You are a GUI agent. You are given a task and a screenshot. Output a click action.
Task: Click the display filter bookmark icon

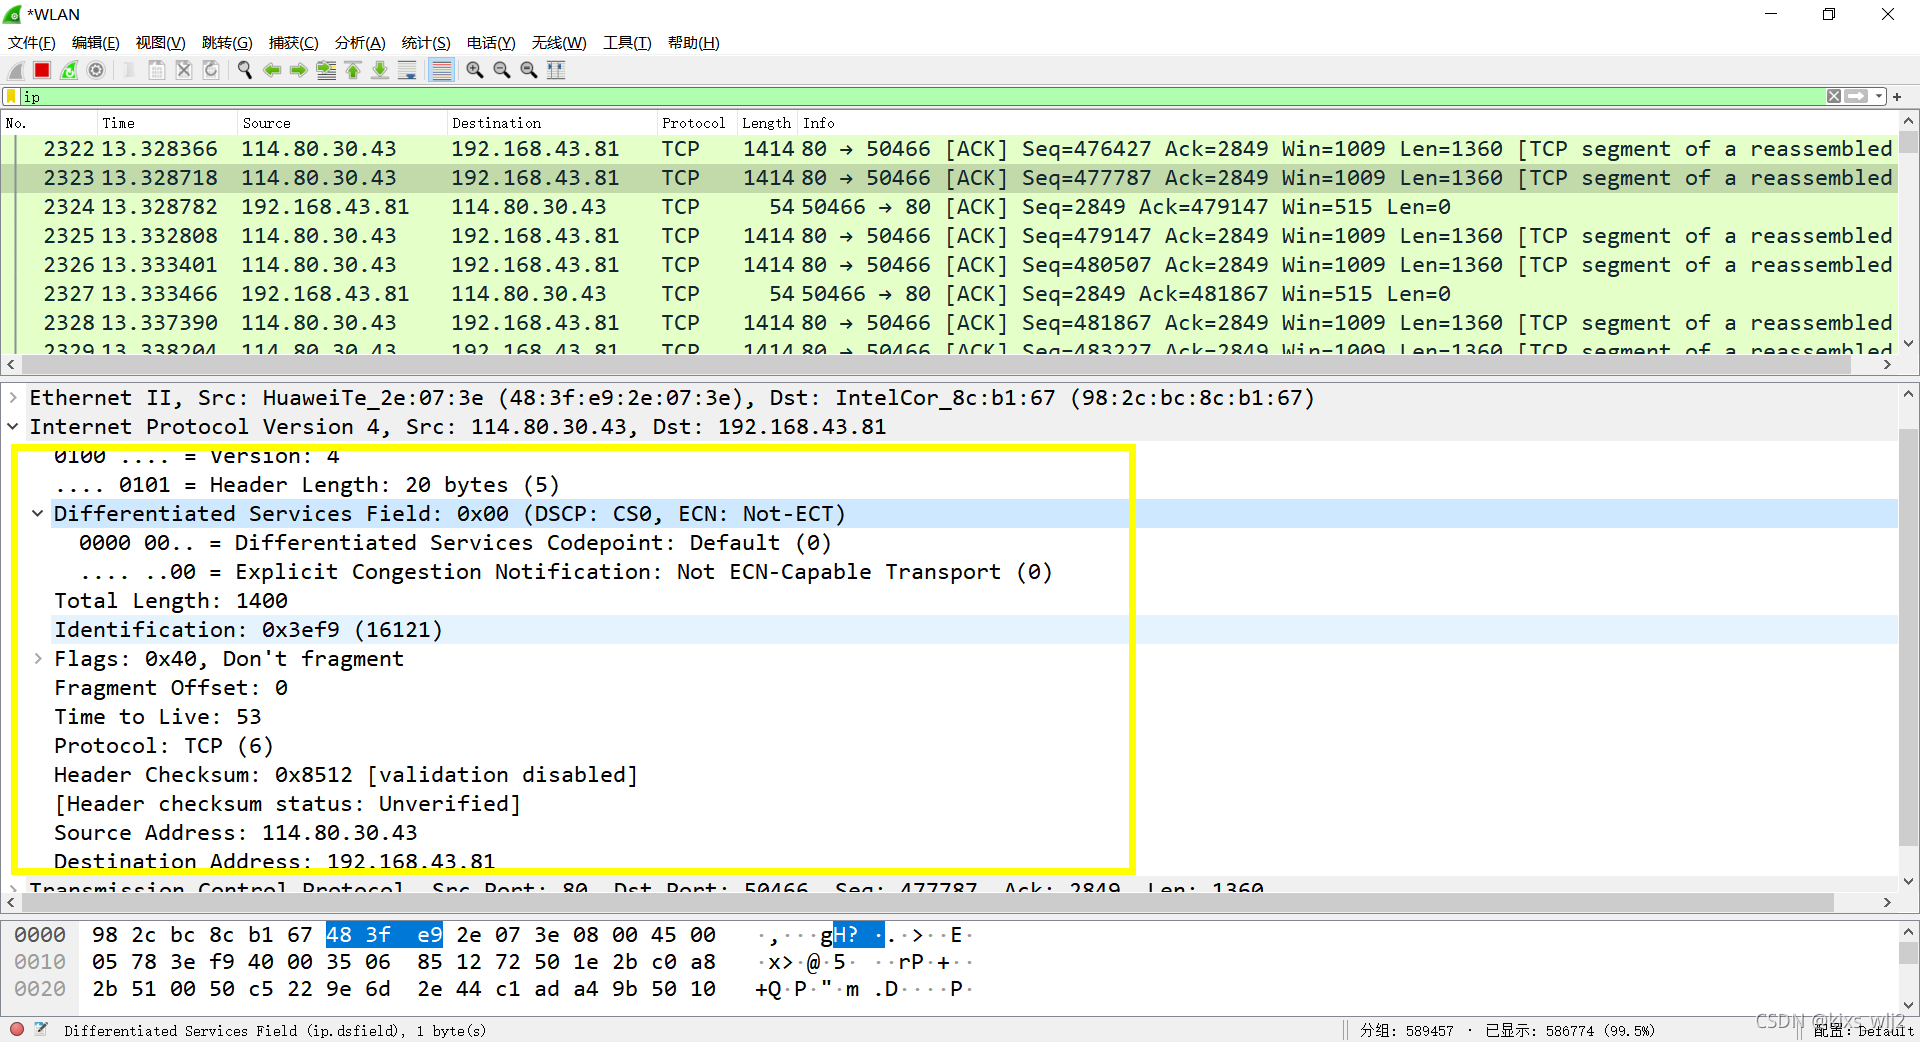pyautogui.click(x=12, y=97)
